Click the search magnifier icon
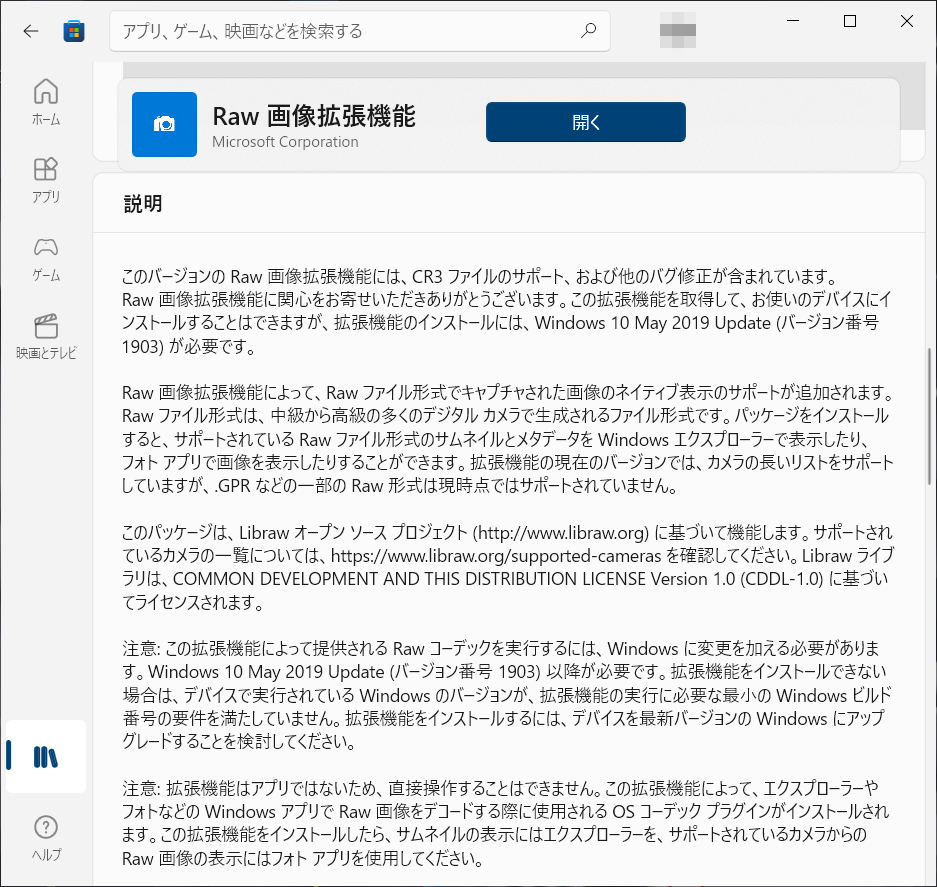The height and width of the screenshot is (887, 937). click(x=589, y=30)
